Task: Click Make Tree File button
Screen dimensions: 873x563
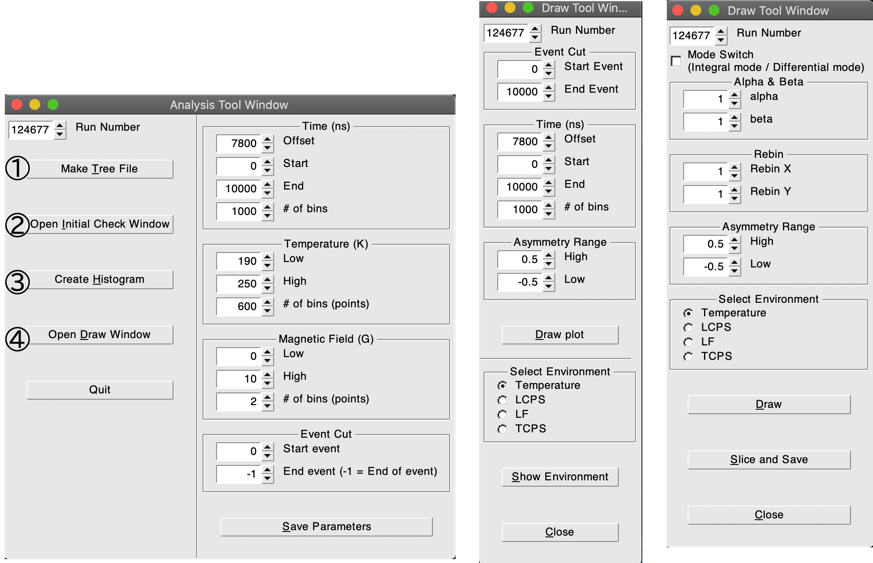Action: 100,169
